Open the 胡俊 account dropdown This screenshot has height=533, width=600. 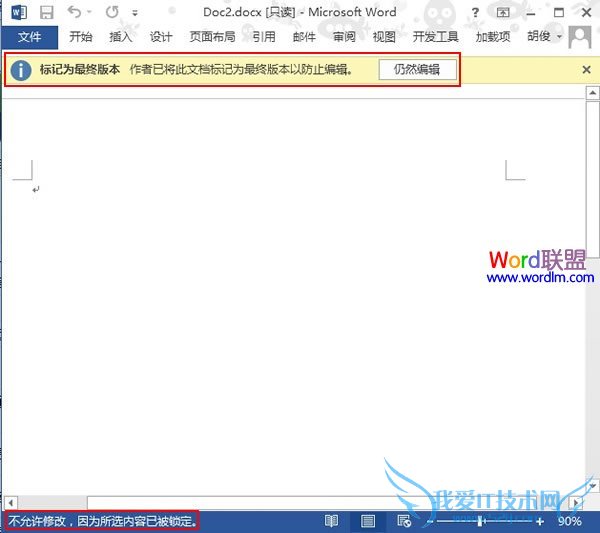[x=545, y=36]
